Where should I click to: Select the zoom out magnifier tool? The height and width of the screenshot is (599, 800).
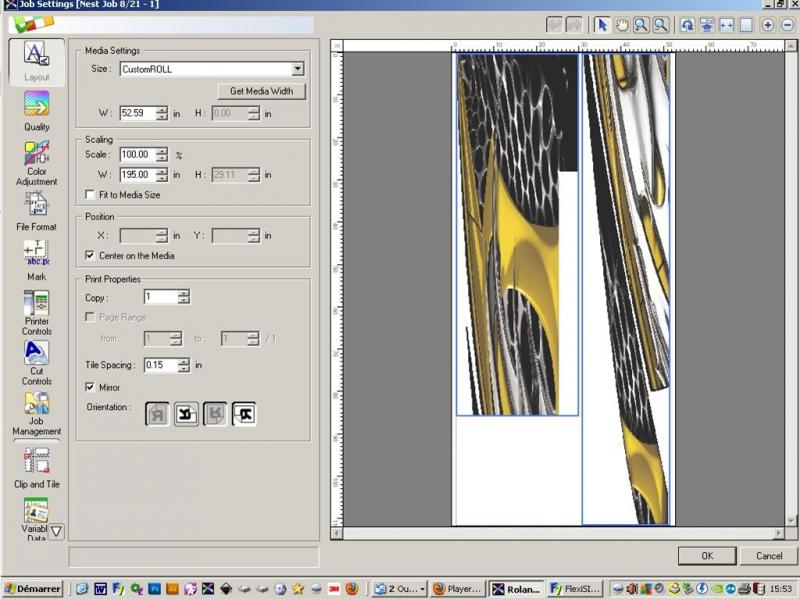click(x=661, y=24)
